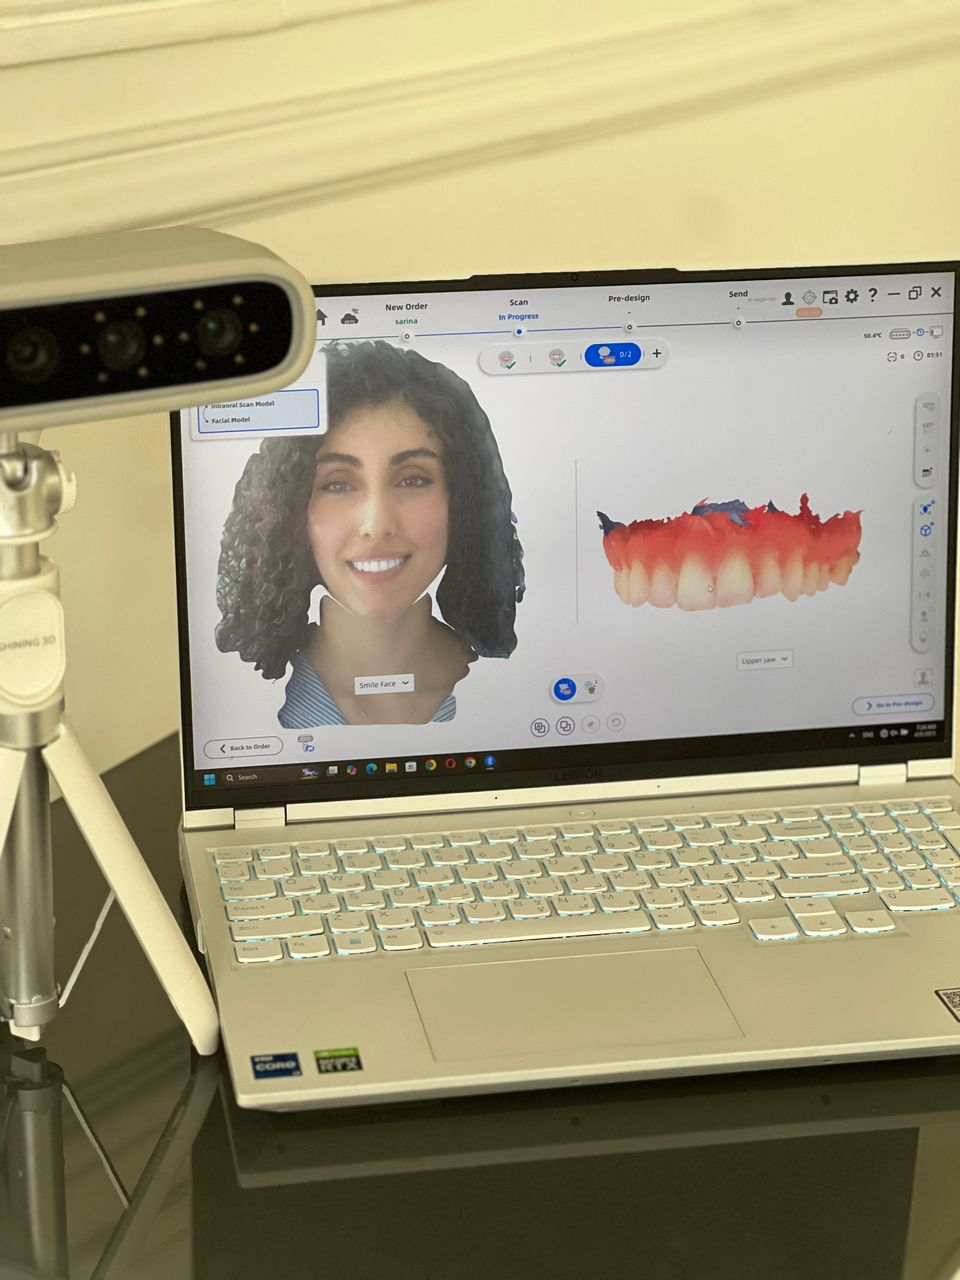Click the second icon in the upper right toolbar group

927,428
